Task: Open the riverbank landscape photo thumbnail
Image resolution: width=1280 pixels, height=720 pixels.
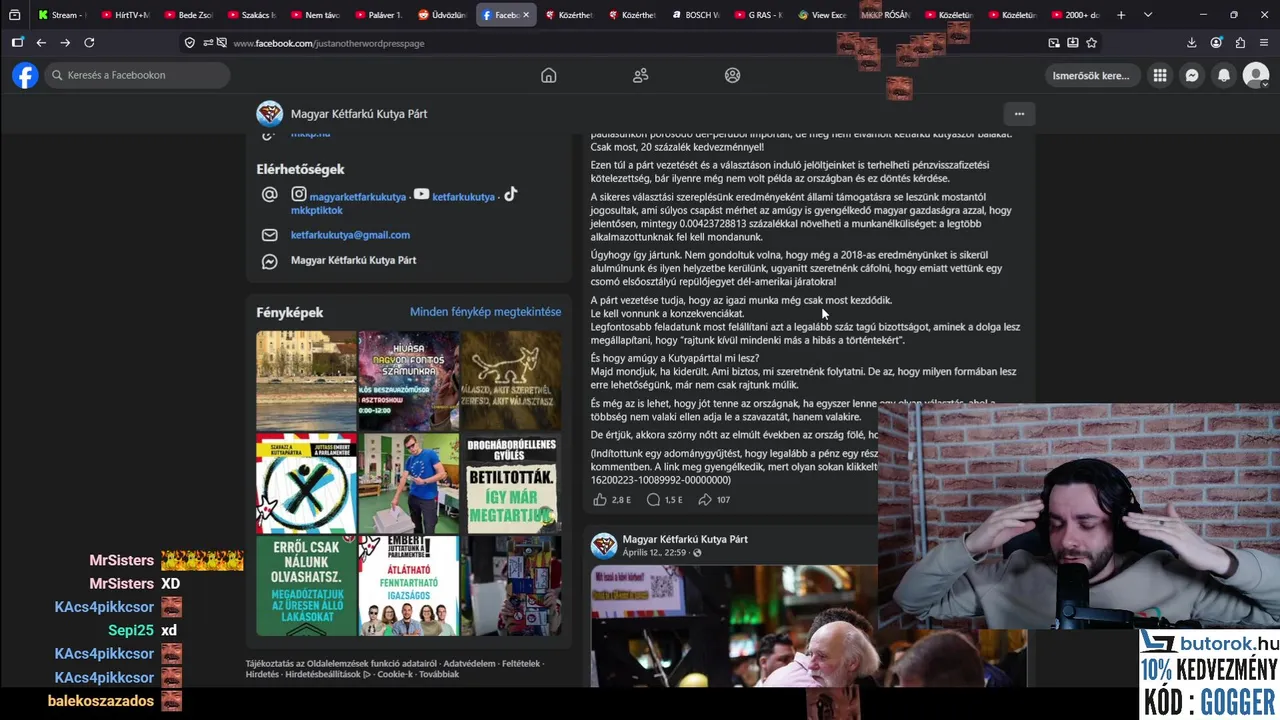Action: tap(306, 380)
